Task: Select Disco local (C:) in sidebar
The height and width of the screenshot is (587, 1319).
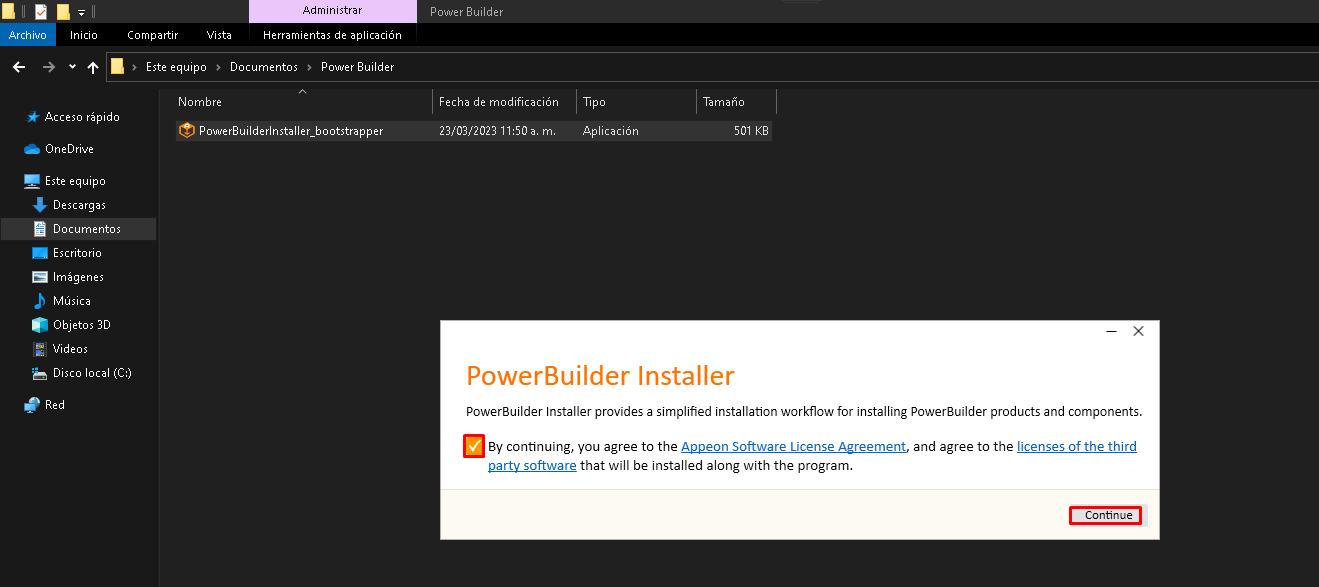Action: [x=91, y=373]
